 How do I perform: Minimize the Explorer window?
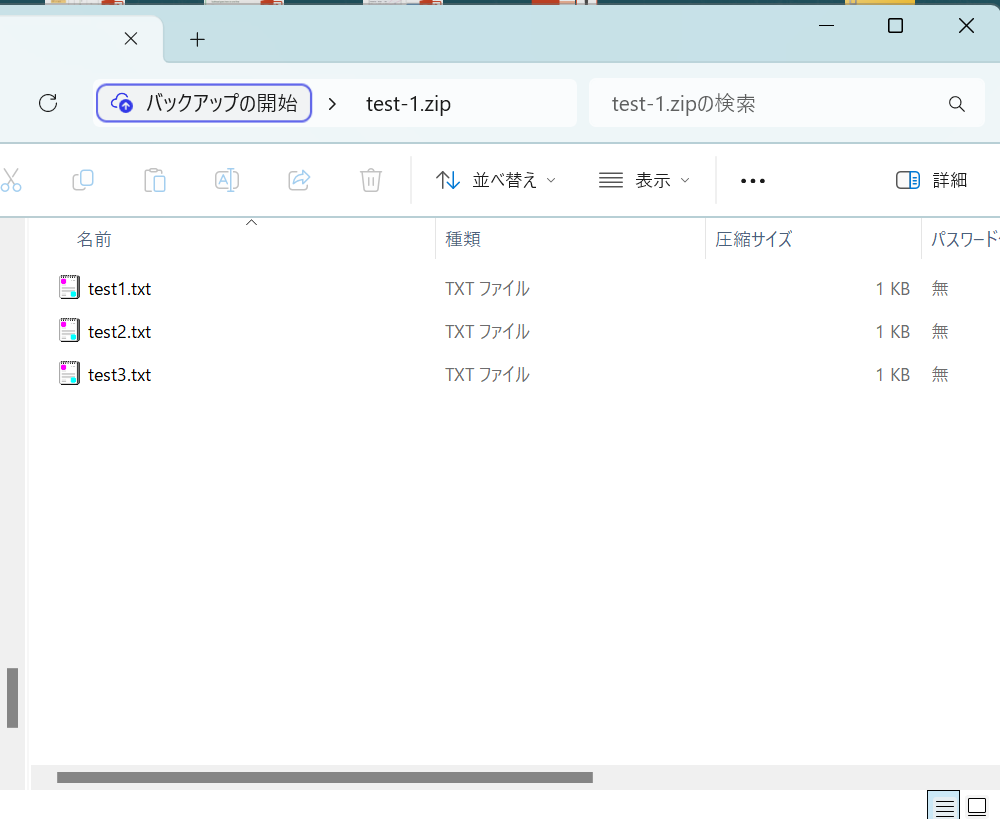pos(827,26)
